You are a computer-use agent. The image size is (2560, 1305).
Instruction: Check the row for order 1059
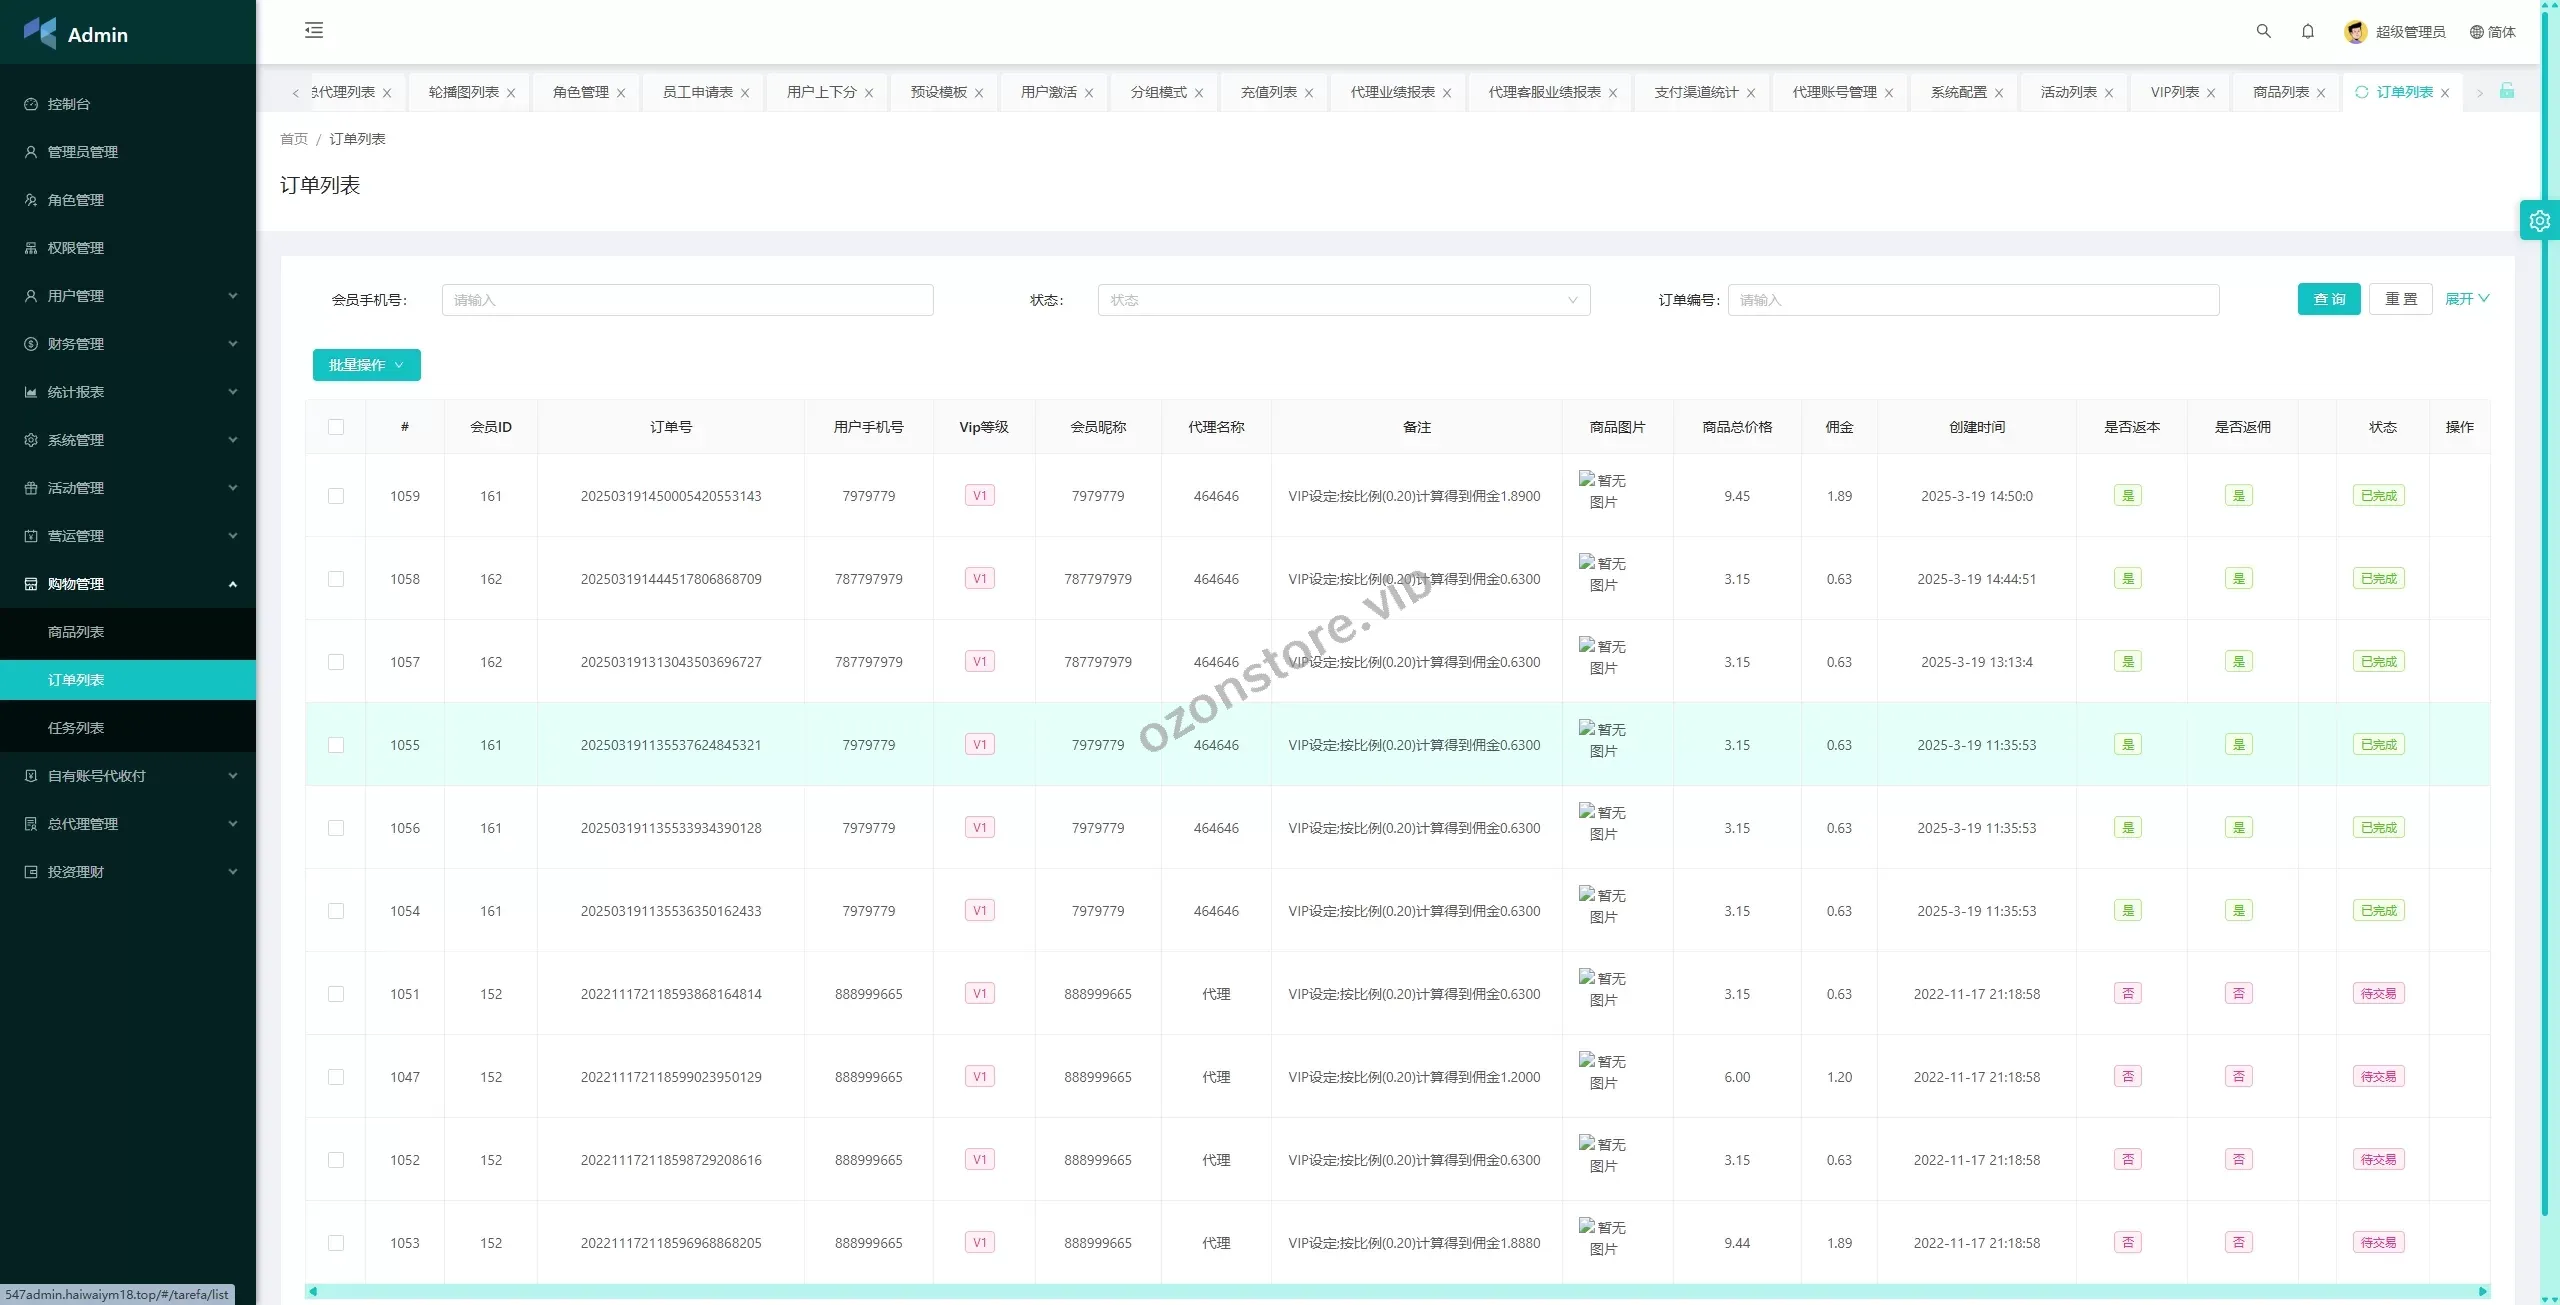(336, 496)
